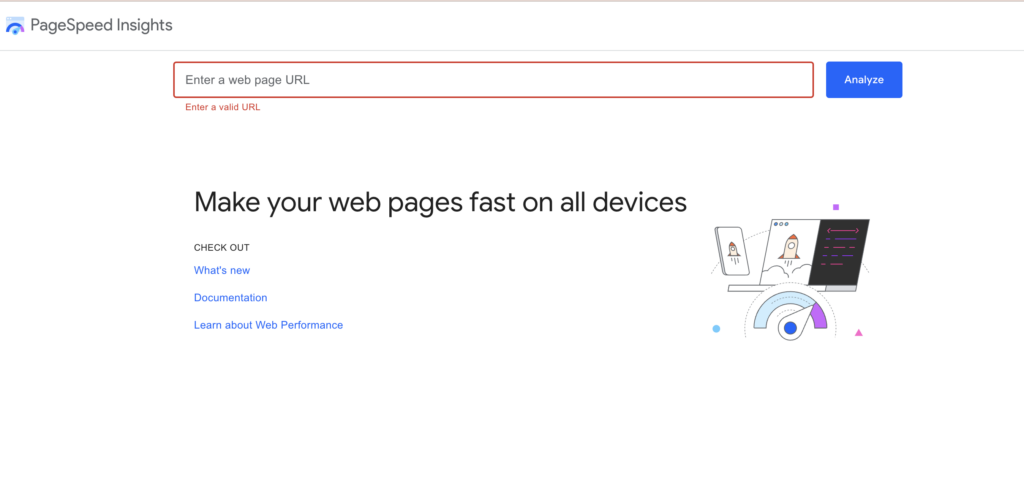The width and height of the screenshot is (1024, 487).
Task: Click the 'Make your web pages fast' heading
Action: (440, 202)
